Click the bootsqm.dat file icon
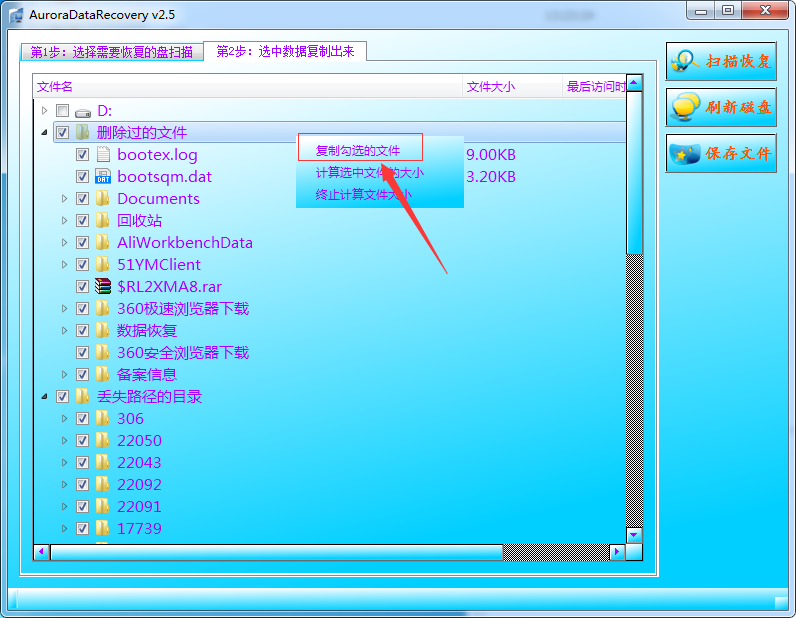 (102, 177)
